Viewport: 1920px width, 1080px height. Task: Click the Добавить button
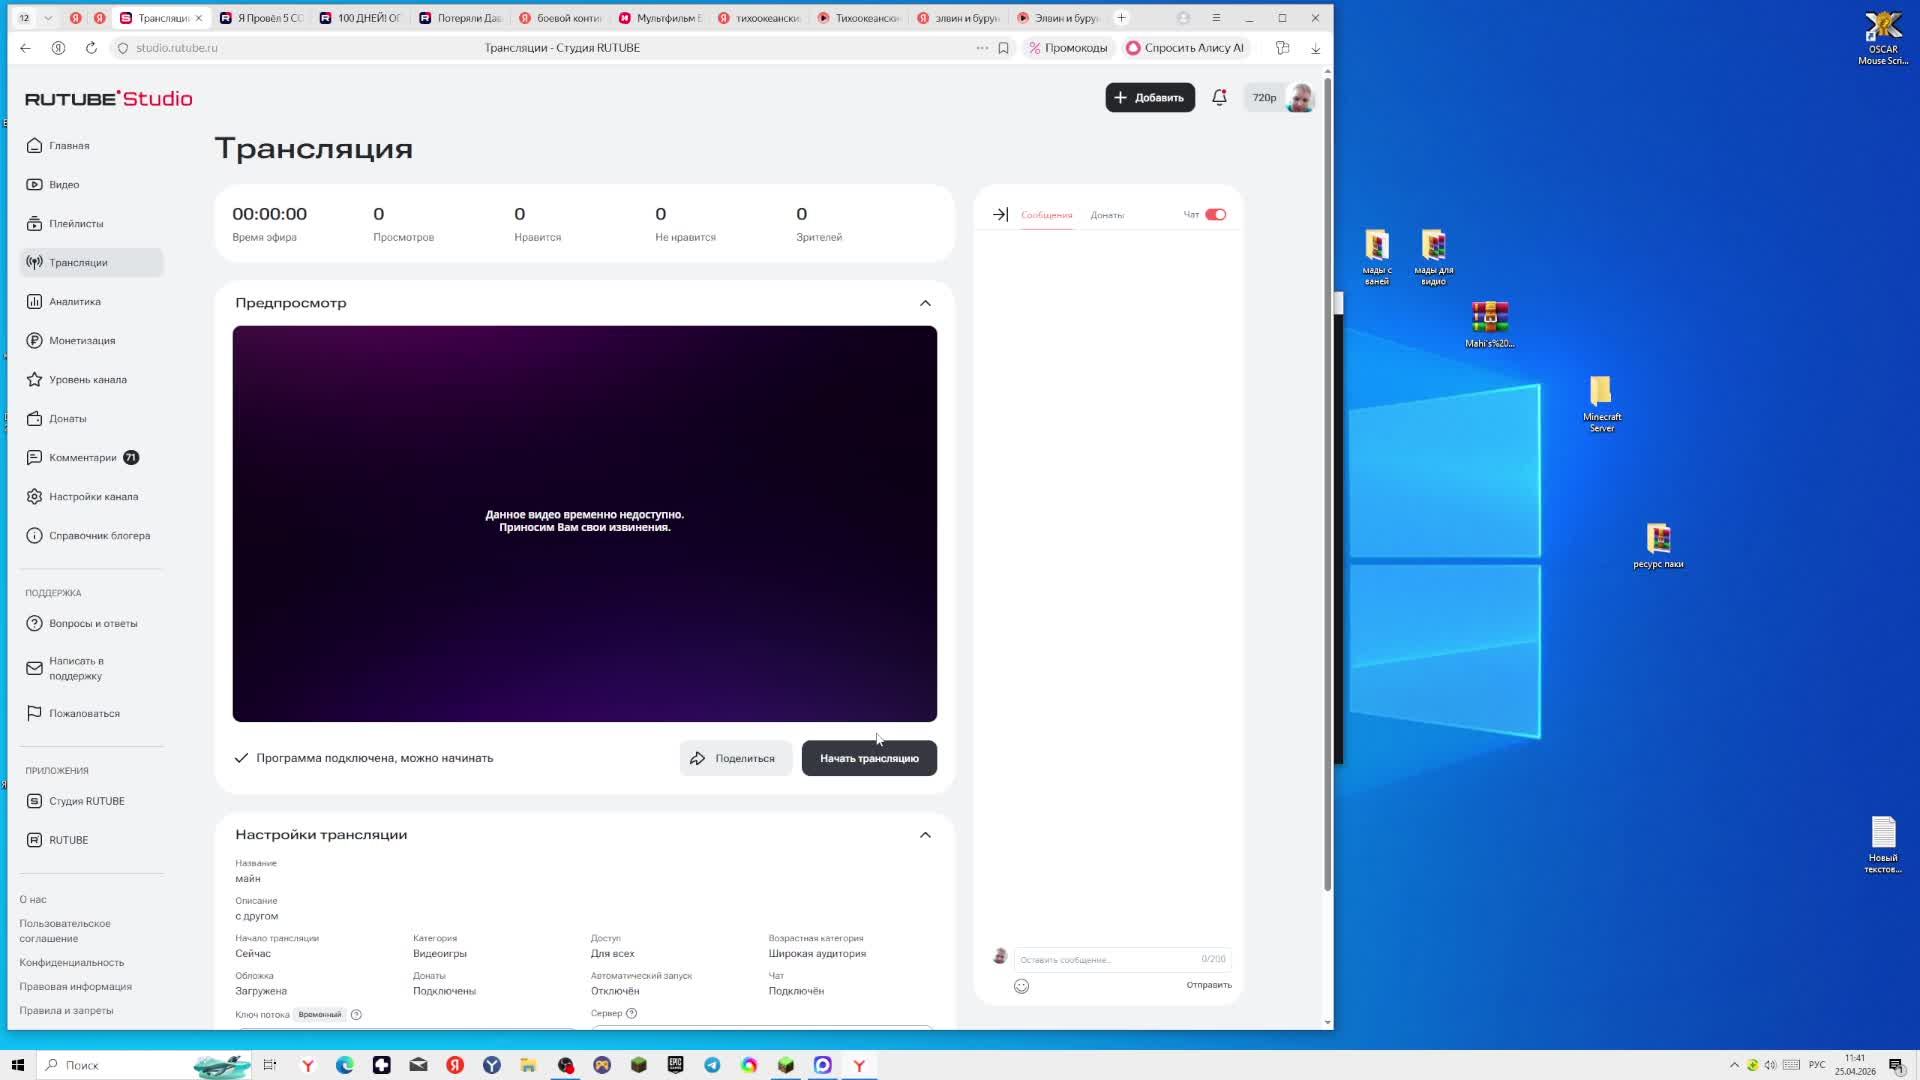(x=1149, y=97)
